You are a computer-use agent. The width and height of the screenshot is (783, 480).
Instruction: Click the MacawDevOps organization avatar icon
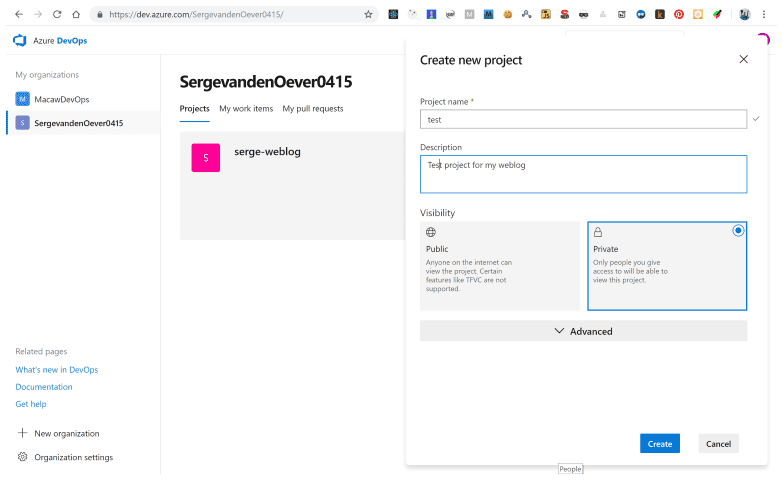click(x=23, y=99)
